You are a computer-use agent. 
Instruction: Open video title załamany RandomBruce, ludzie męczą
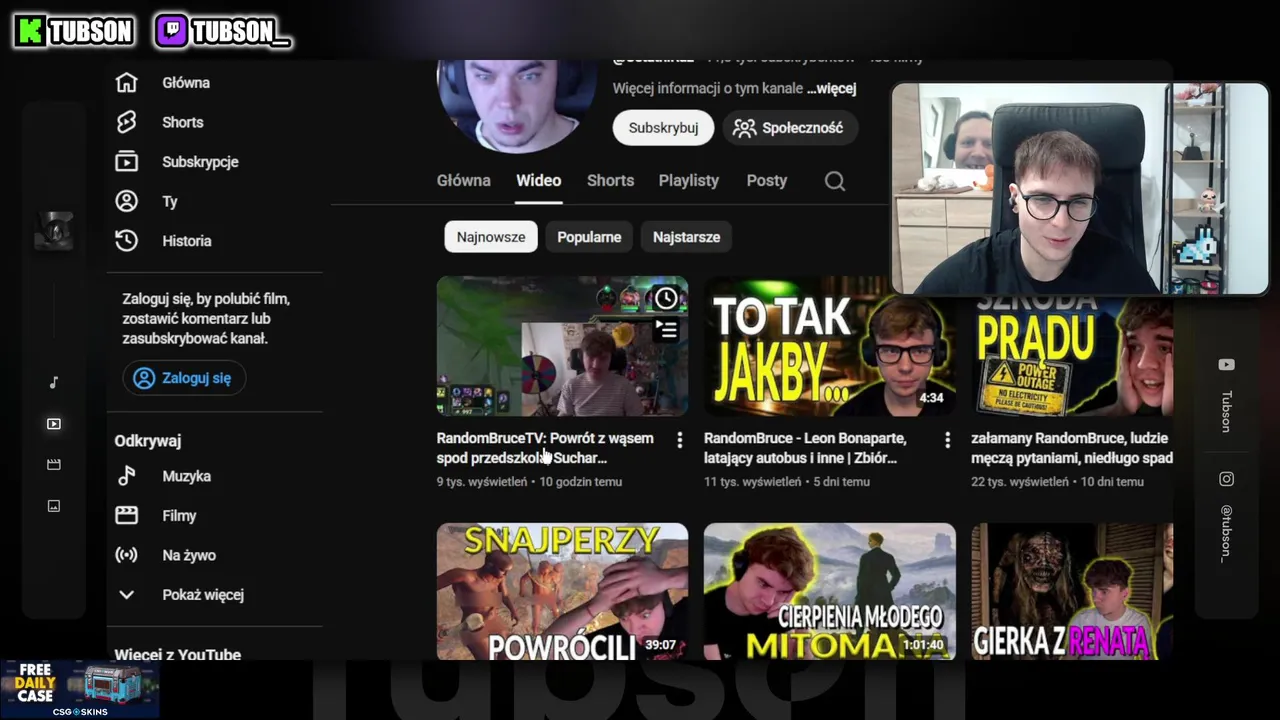(x=1071, y=448)
